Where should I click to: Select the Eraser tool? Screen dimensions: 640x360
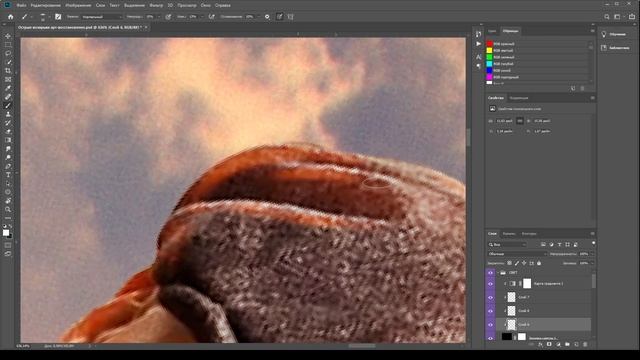pyautogui.click(x=8, y=131)
